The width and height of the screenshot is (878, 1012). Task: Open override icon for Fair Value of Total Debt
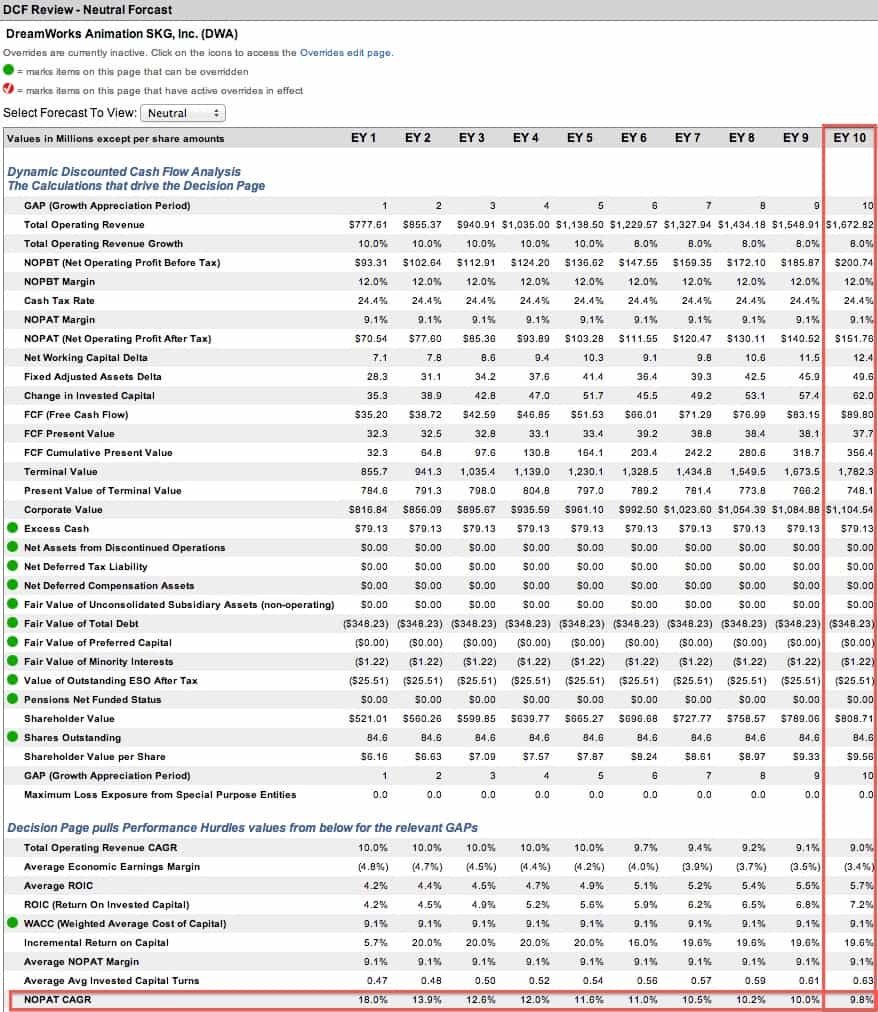point(12,623)
